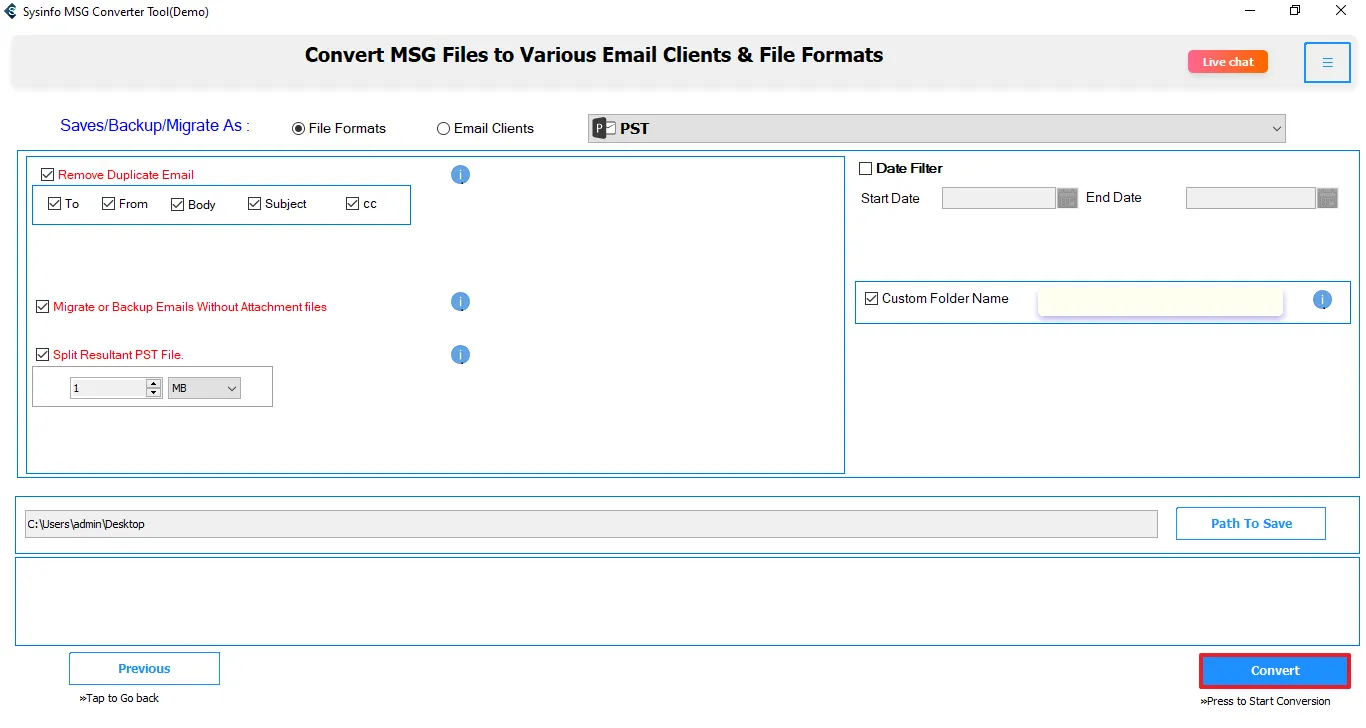Viewport: 1366px width, 728px height.
Task: Open End Date calendar picker icon
Action: pyautogui.click(x=1327, y=198)
